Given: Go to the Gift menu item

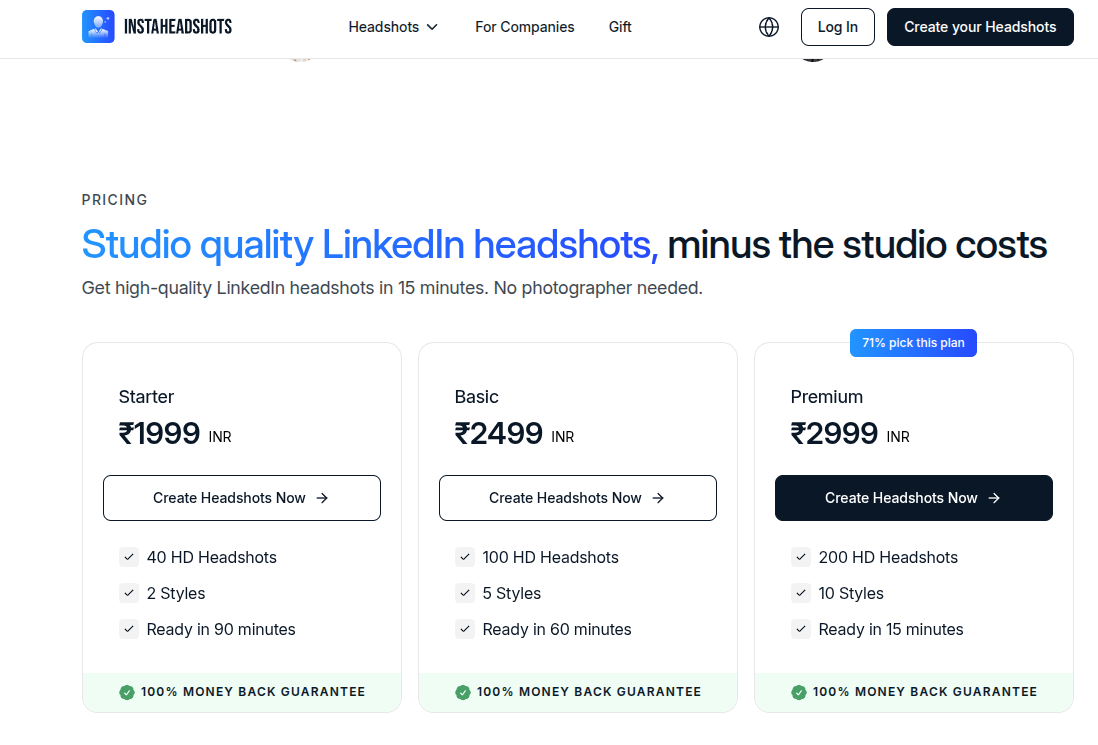Looking at the screenshot, I should click(x=620, y=27).
